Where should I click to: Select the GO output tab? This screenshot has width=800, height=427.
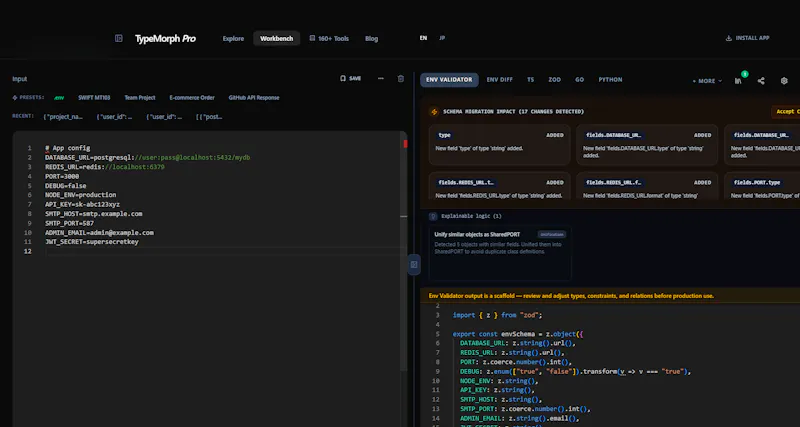[x=580, y=80]
